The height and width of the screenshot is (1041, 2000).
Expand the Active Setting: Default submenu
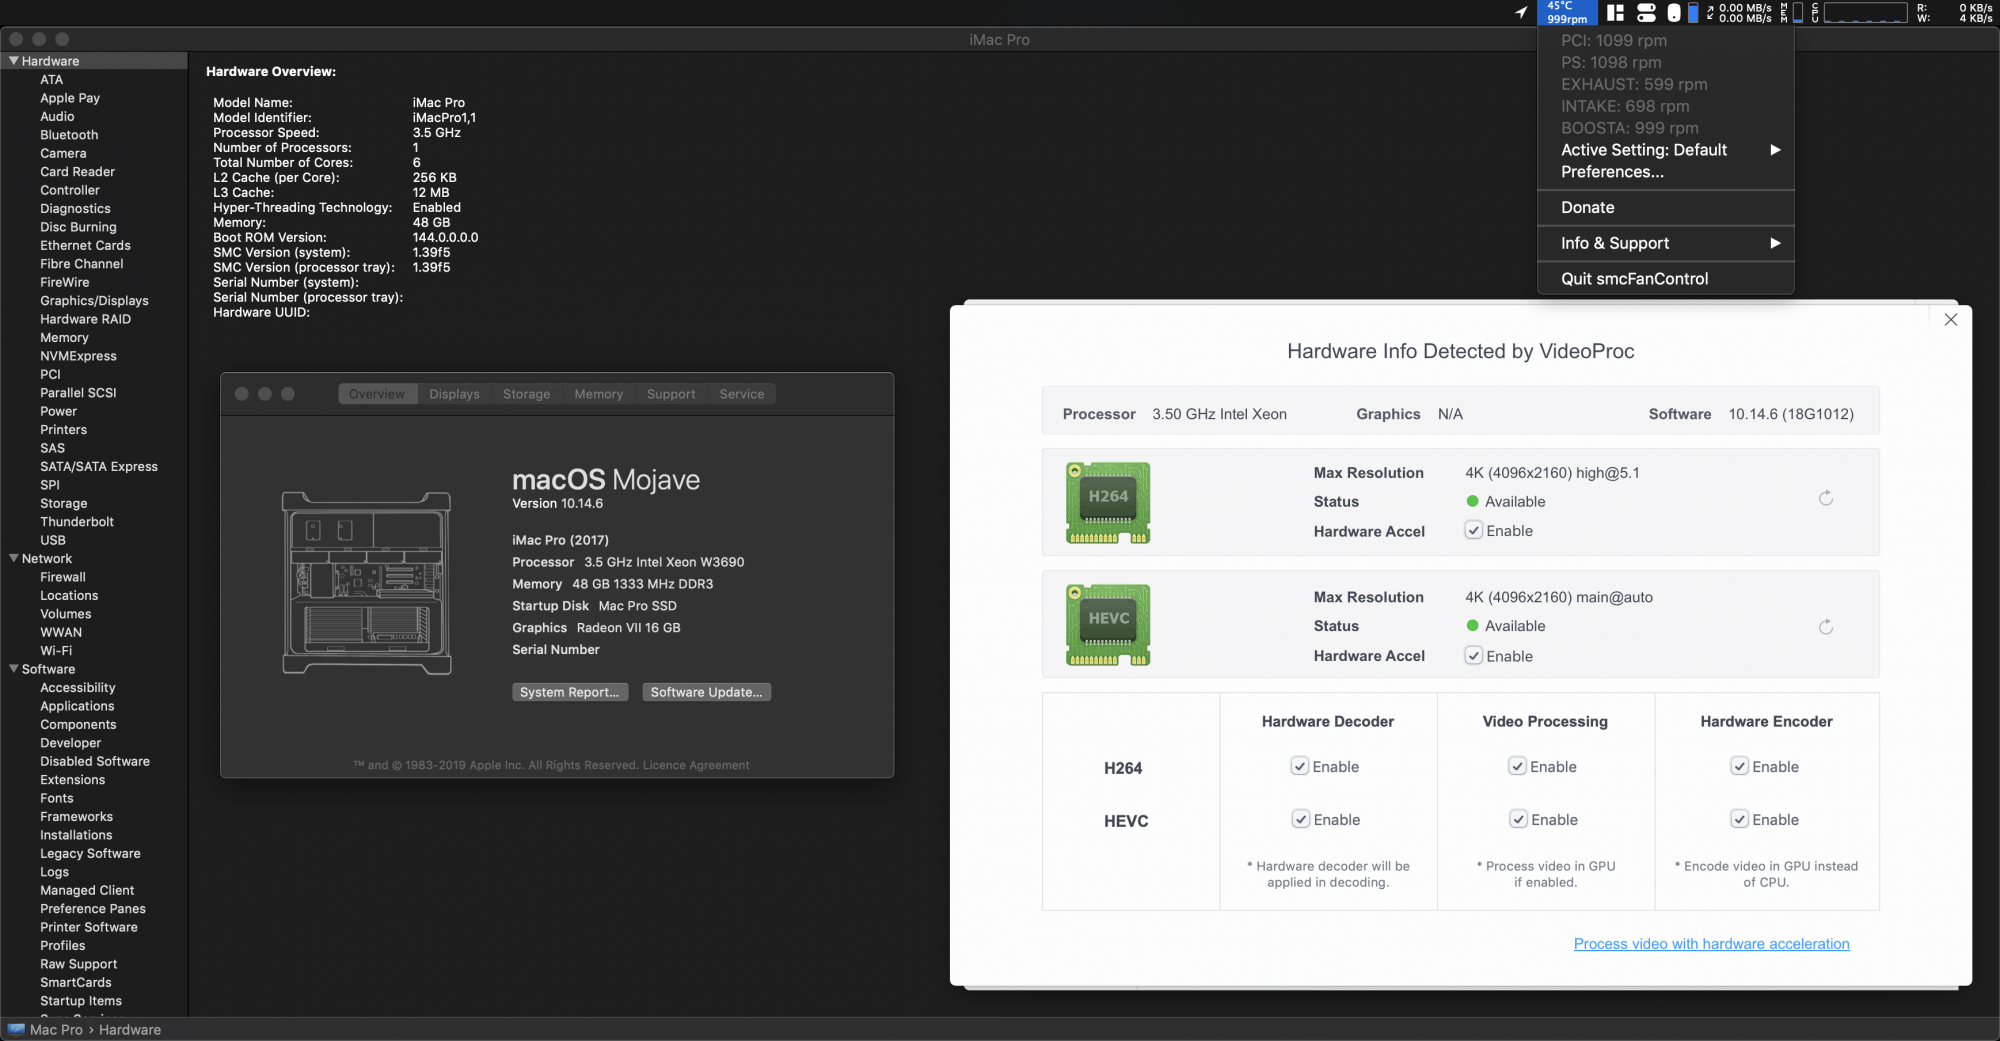point(1666,150)
